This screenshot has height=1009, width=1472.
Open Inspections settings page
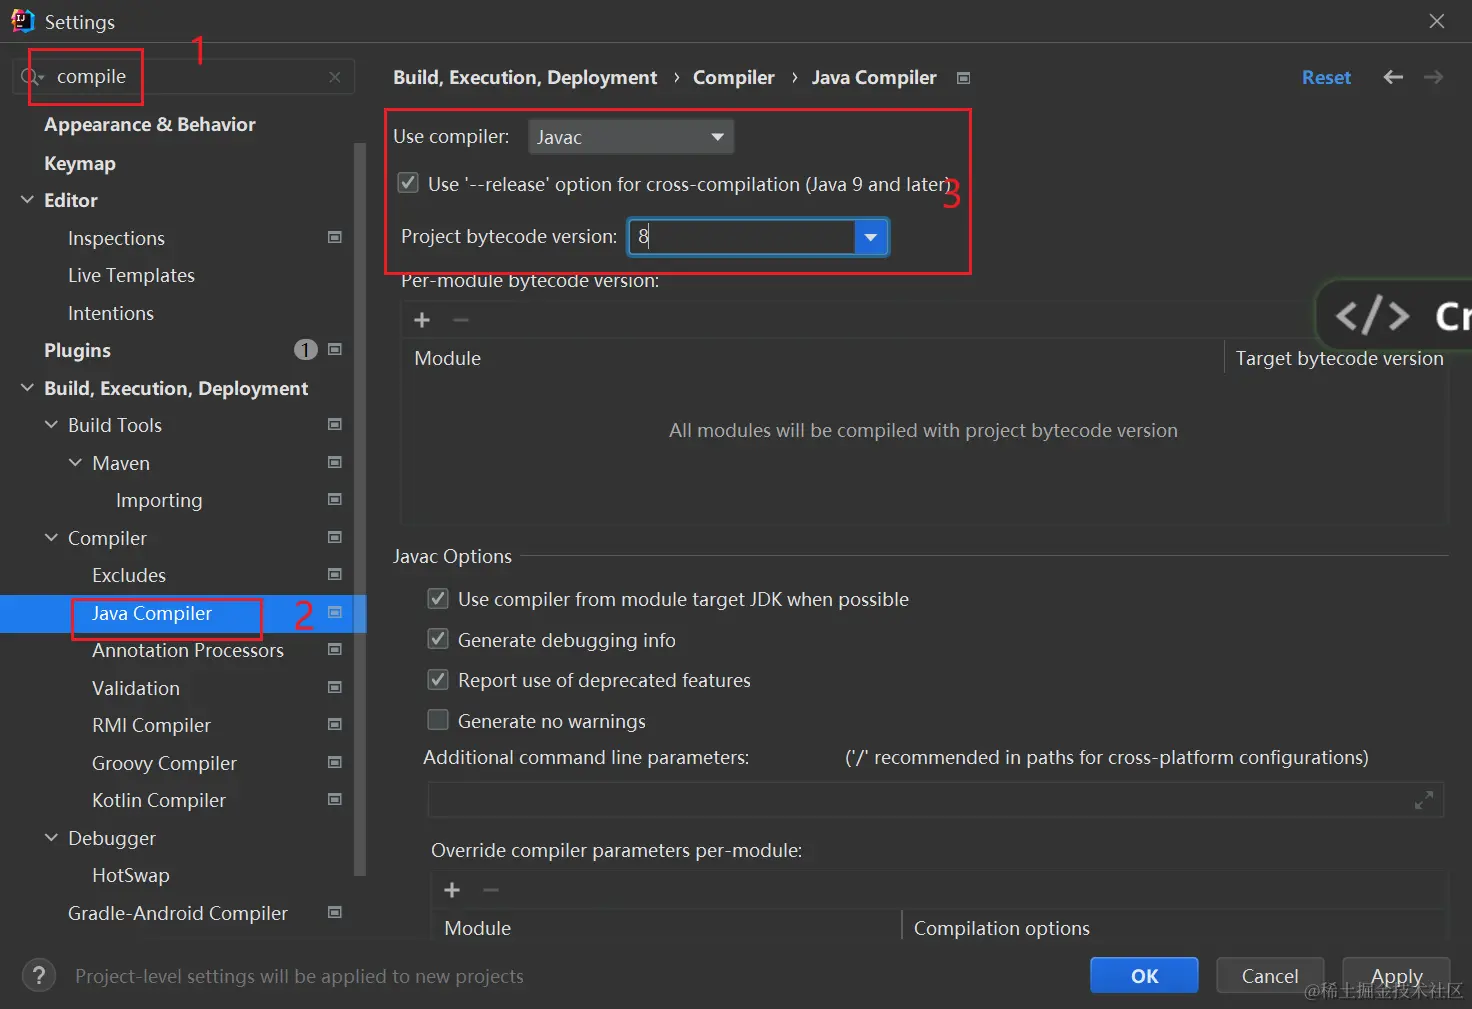click(x=116, y=238)
